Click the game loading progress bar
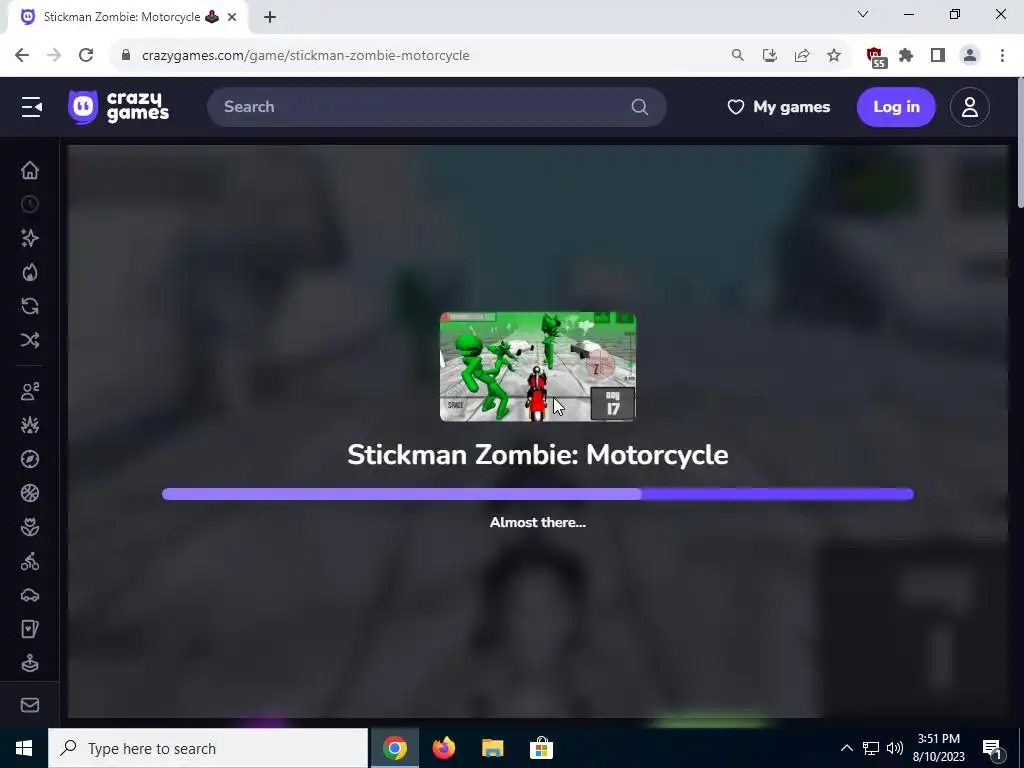1024x768 pixels. point(537,494)
